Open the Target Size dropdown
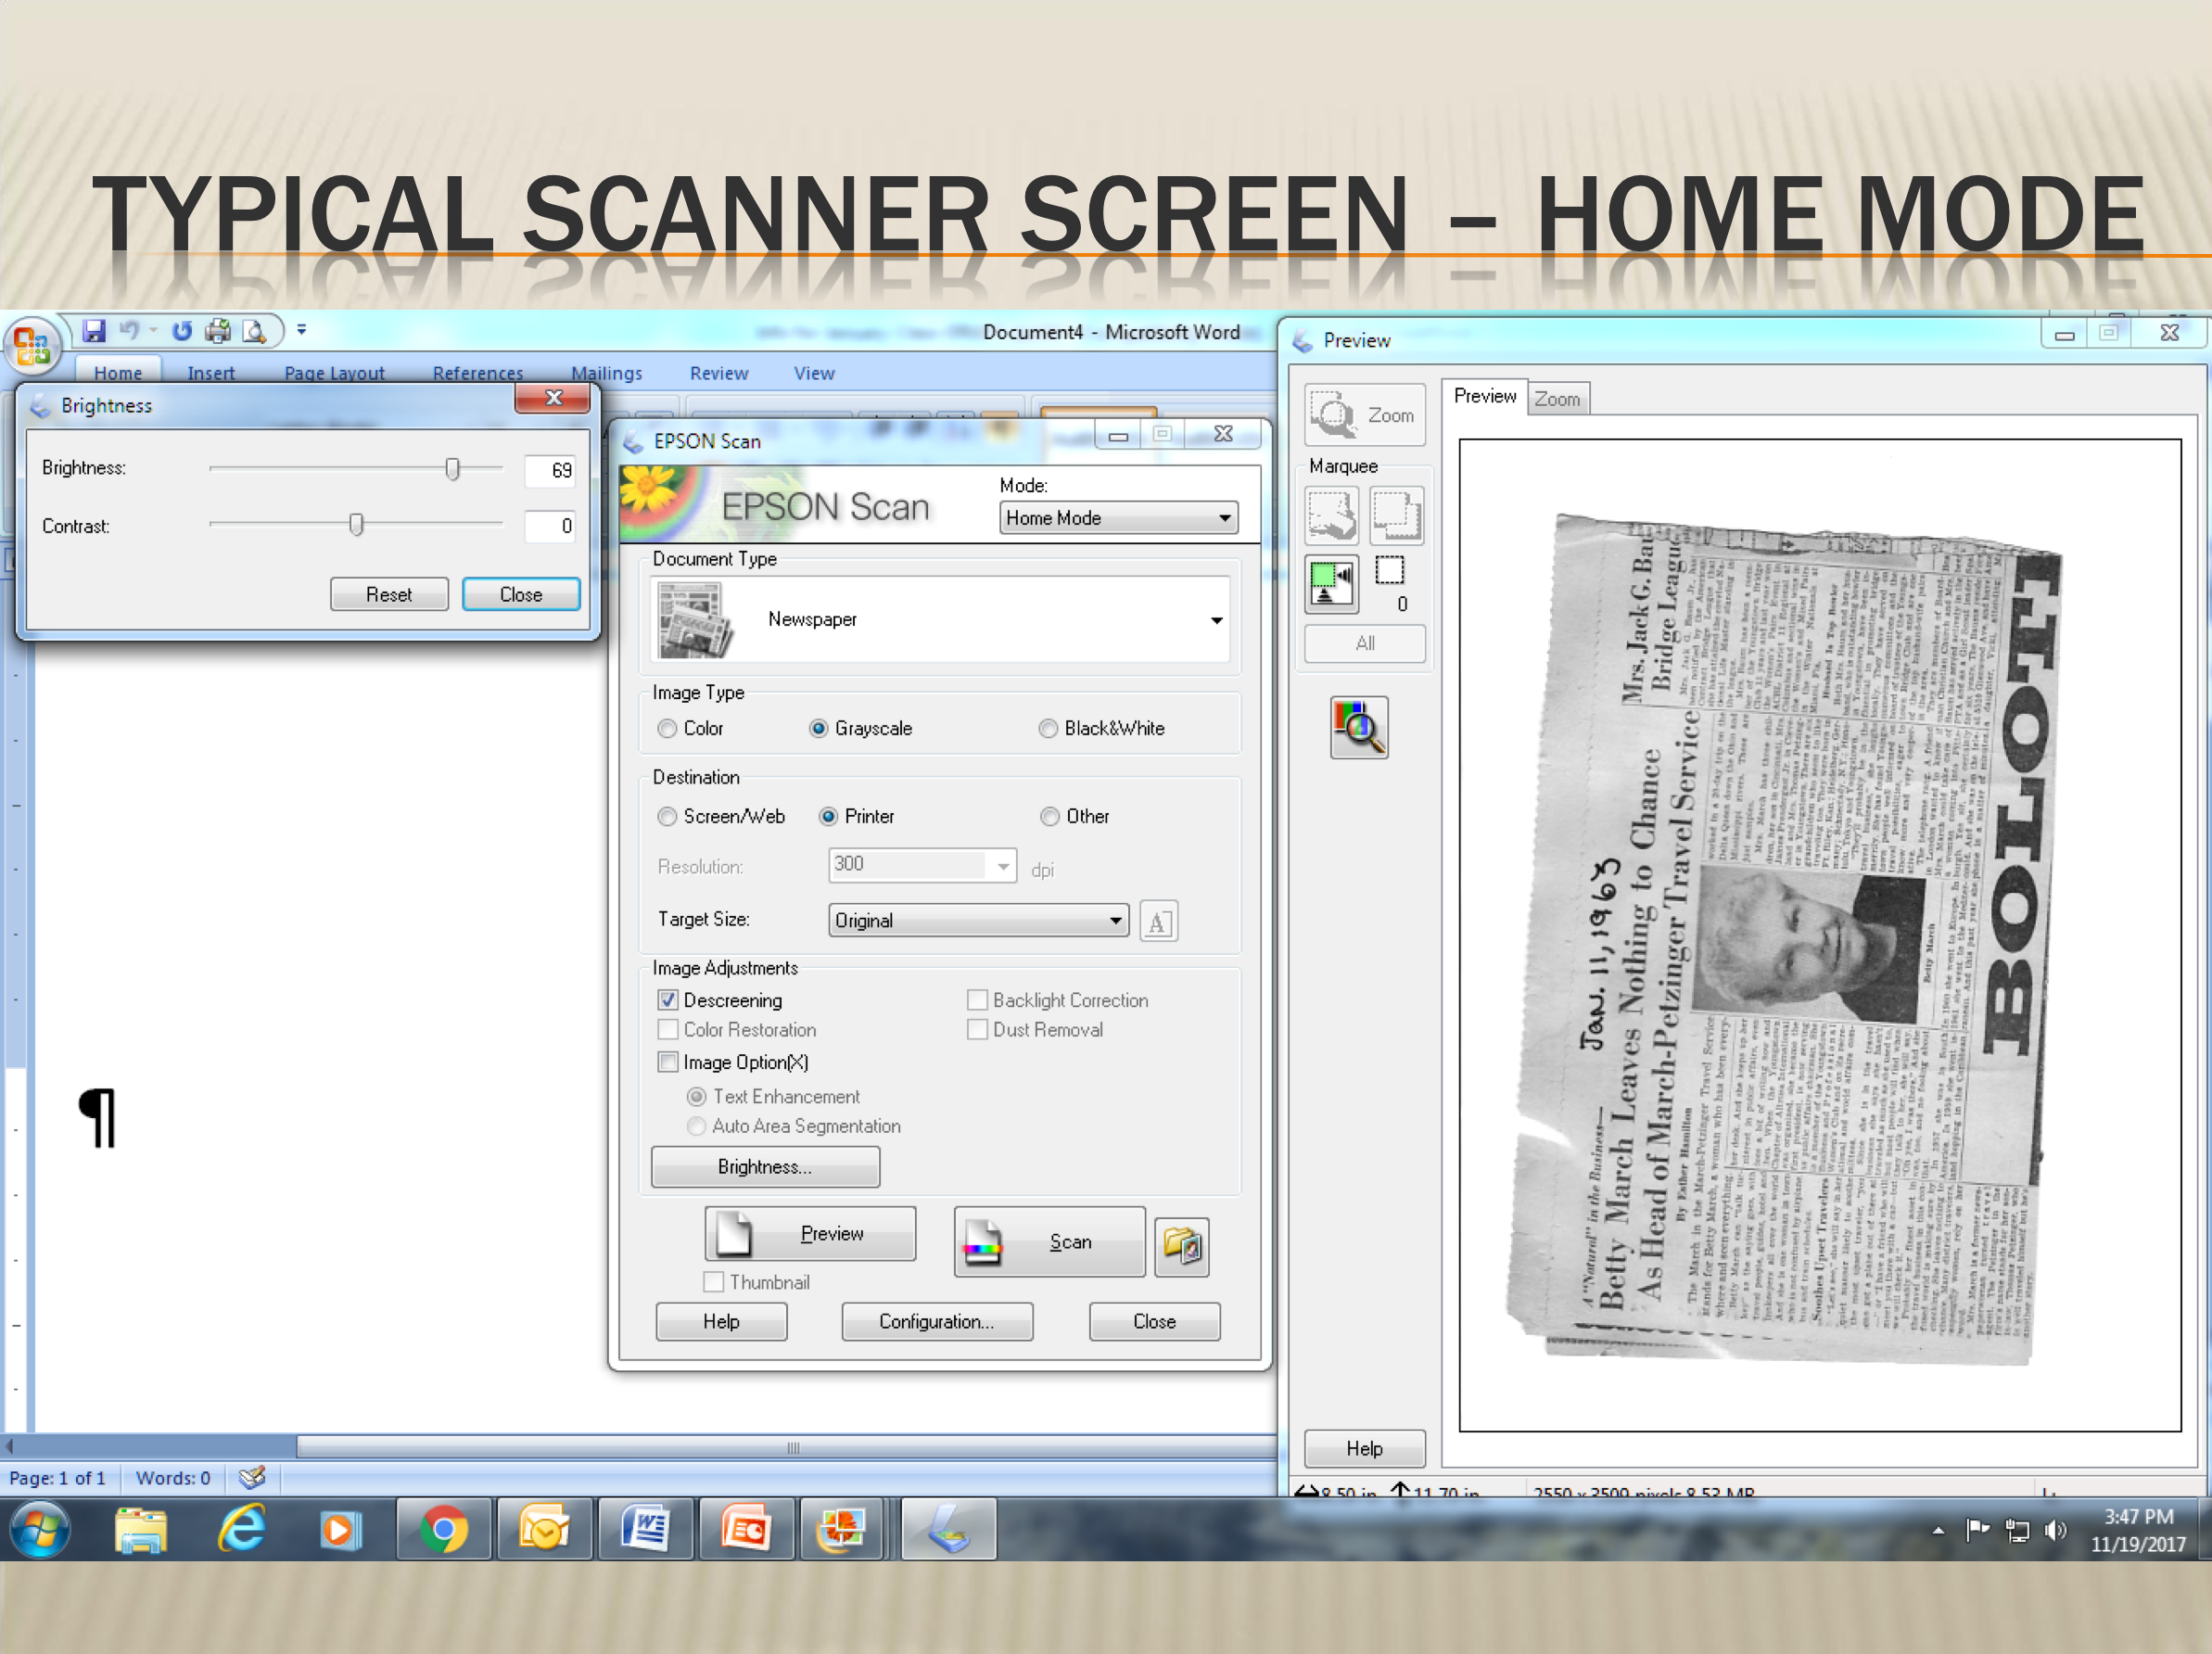Screen dimensions: 2212x1654 [978, 921]
